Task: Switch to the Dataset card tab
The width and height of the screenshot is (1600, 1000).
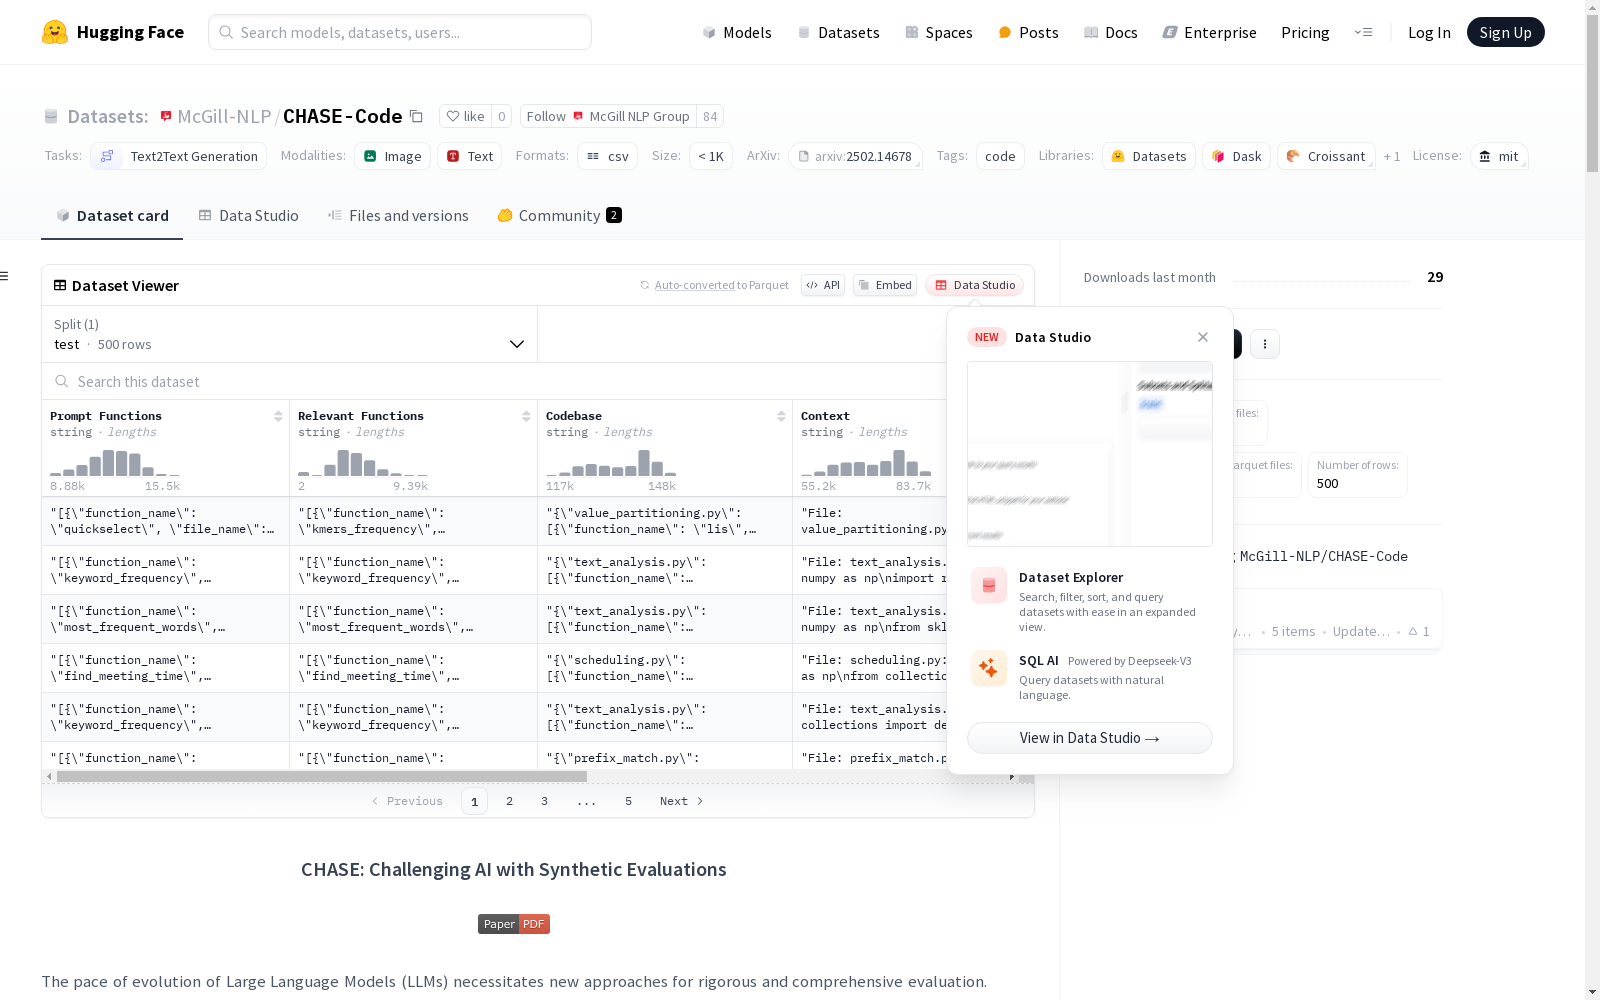Action: (112, 215)
